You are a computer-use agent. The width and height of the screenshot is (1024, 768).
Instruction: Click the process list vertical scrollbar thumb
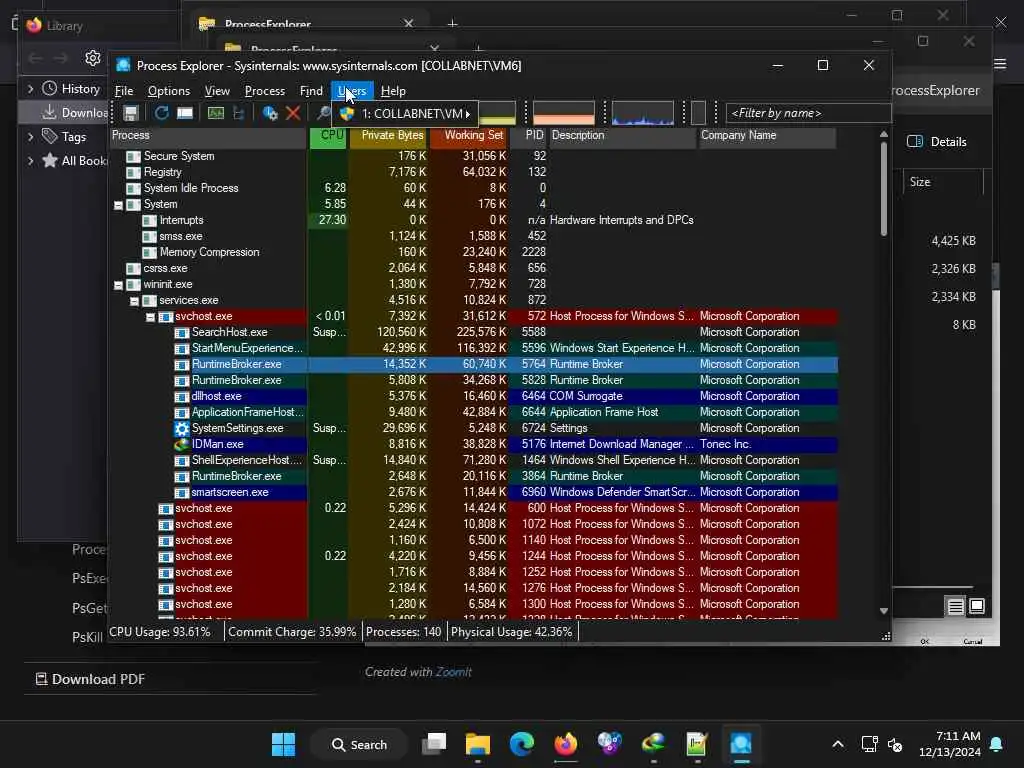tap(884, 189)
